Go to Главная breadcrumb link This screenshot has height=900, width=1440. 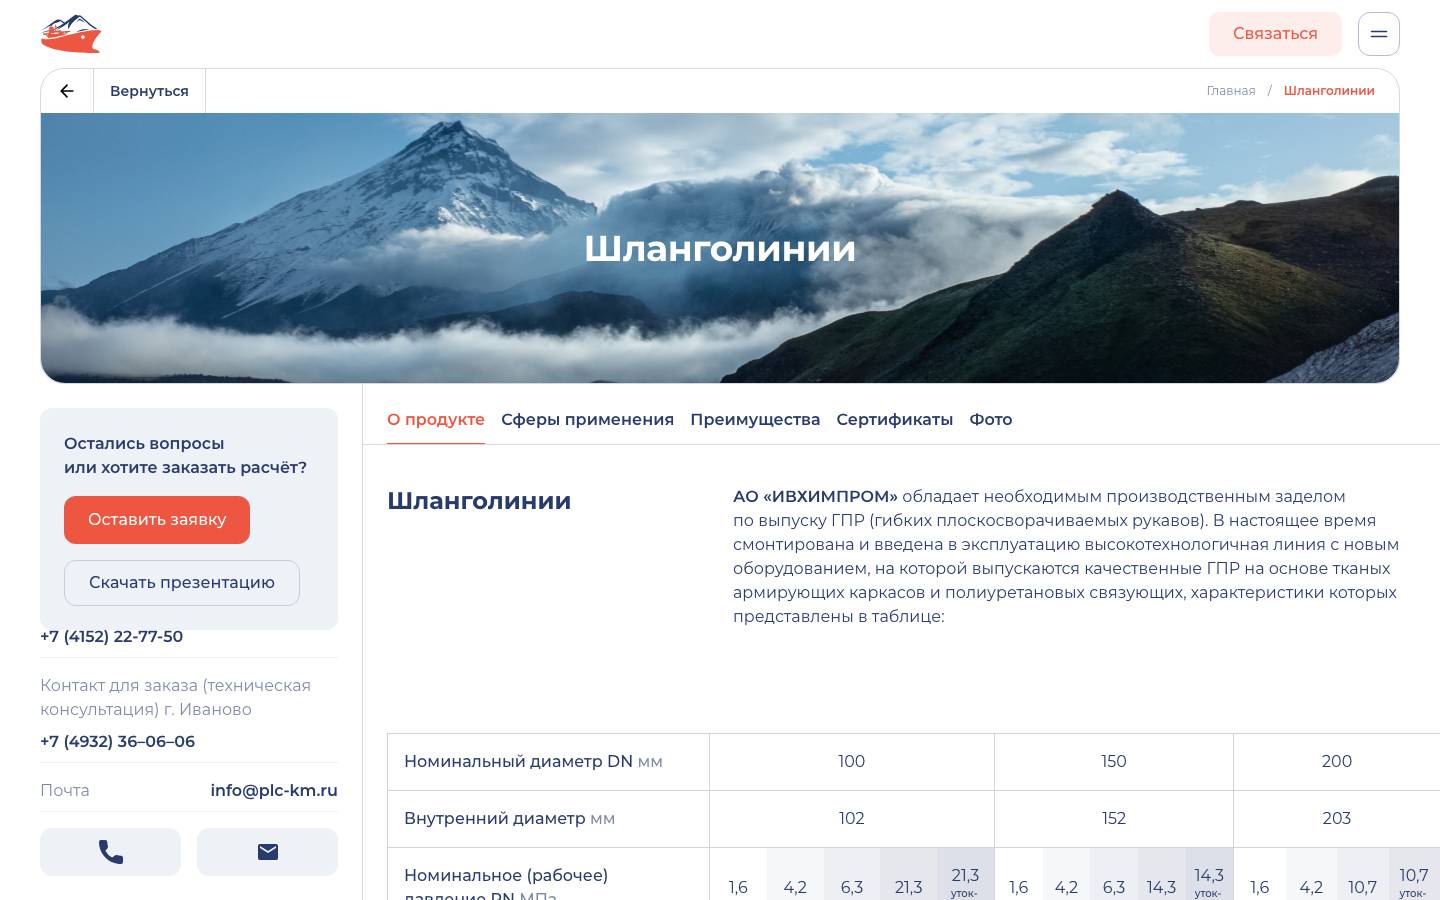pyautogui.click(x=1230, y=91)
